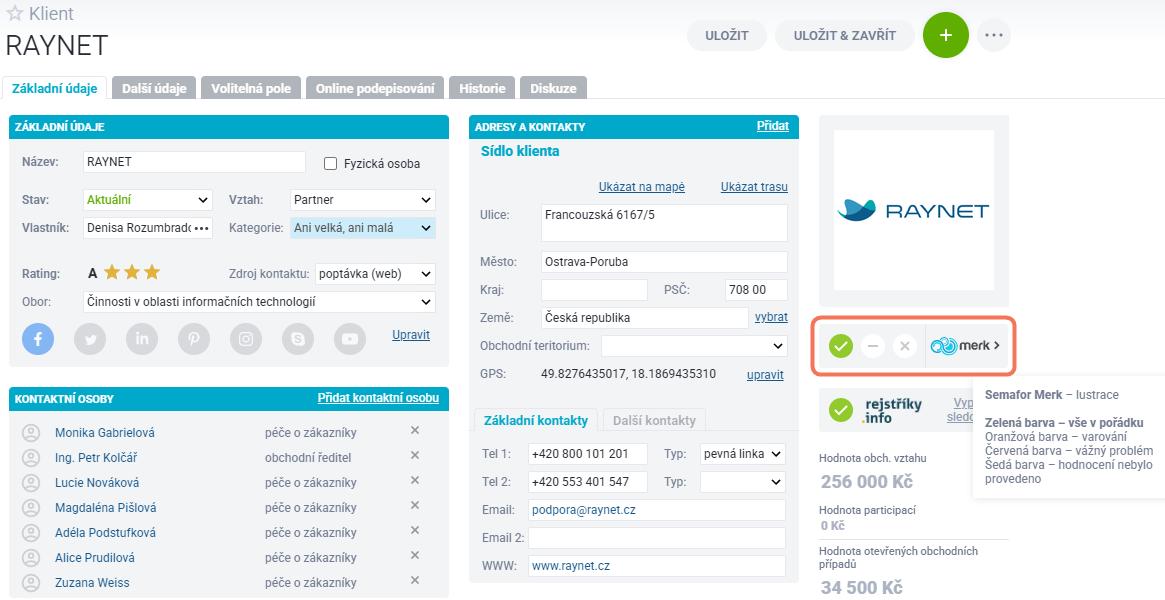
Task: Open the Vztah dropdown
Action: [x=363, y=200]
